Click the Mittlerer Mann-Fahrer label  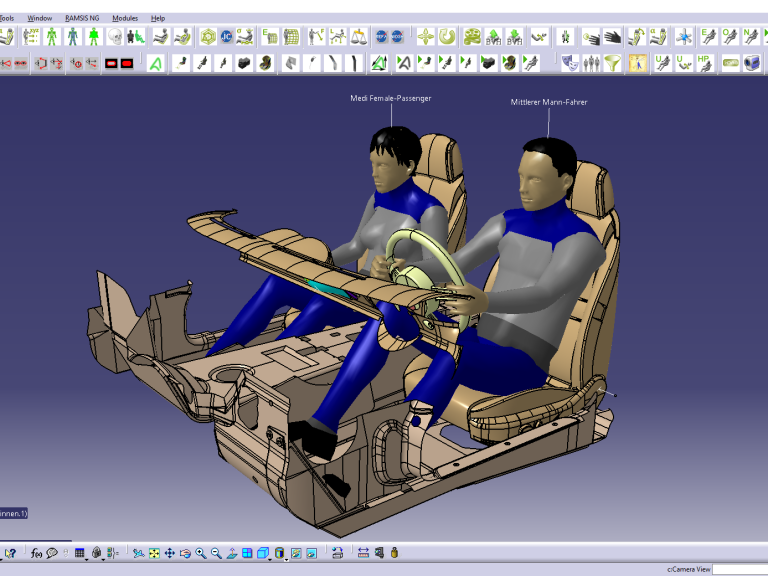[x=549, y=102]
